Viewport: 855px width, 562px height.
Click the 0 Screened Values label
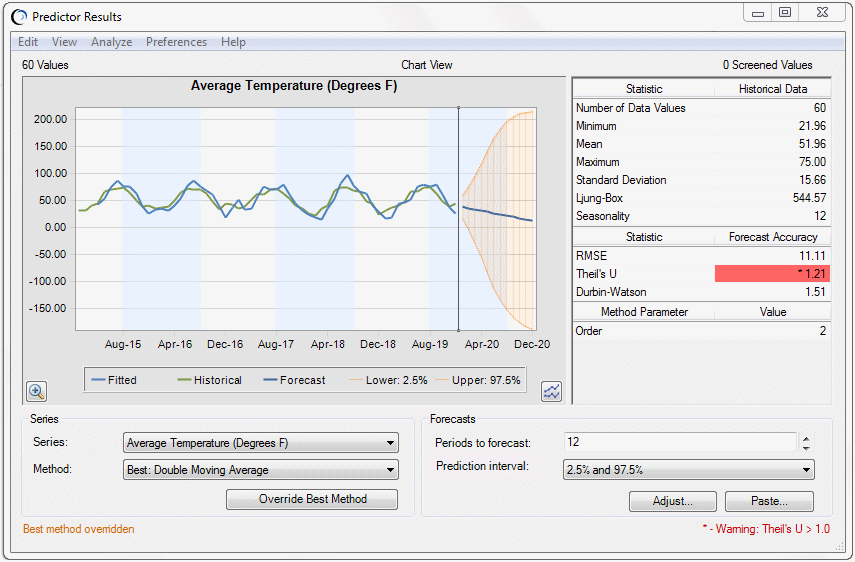click(767, 65)
